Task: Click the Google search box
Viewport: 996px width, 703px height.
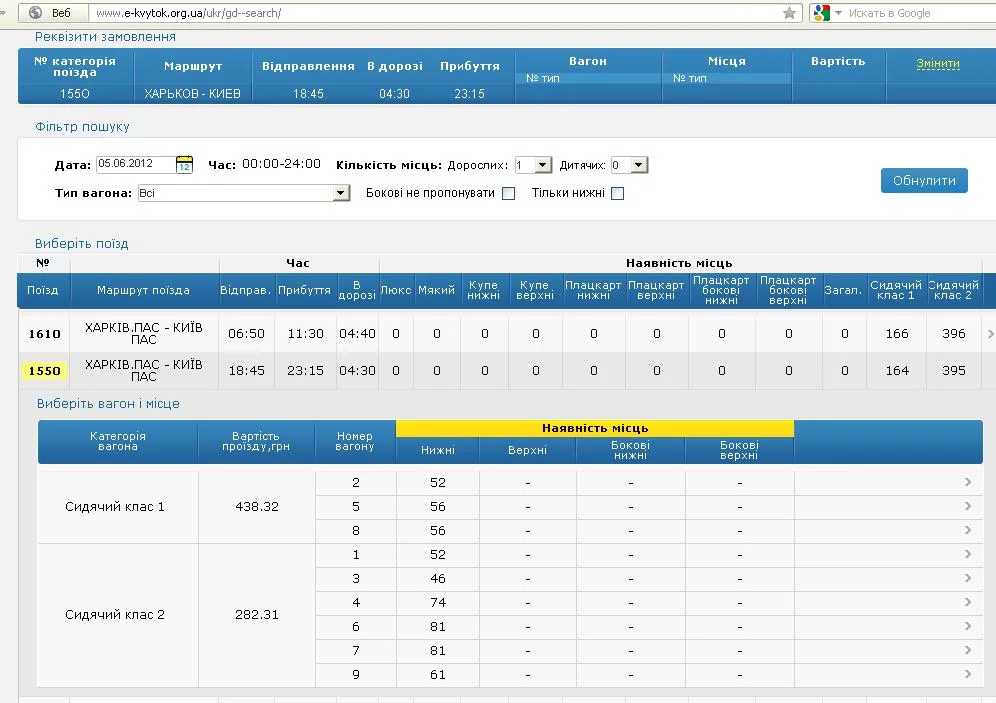Action: click(x=915, y=13)
